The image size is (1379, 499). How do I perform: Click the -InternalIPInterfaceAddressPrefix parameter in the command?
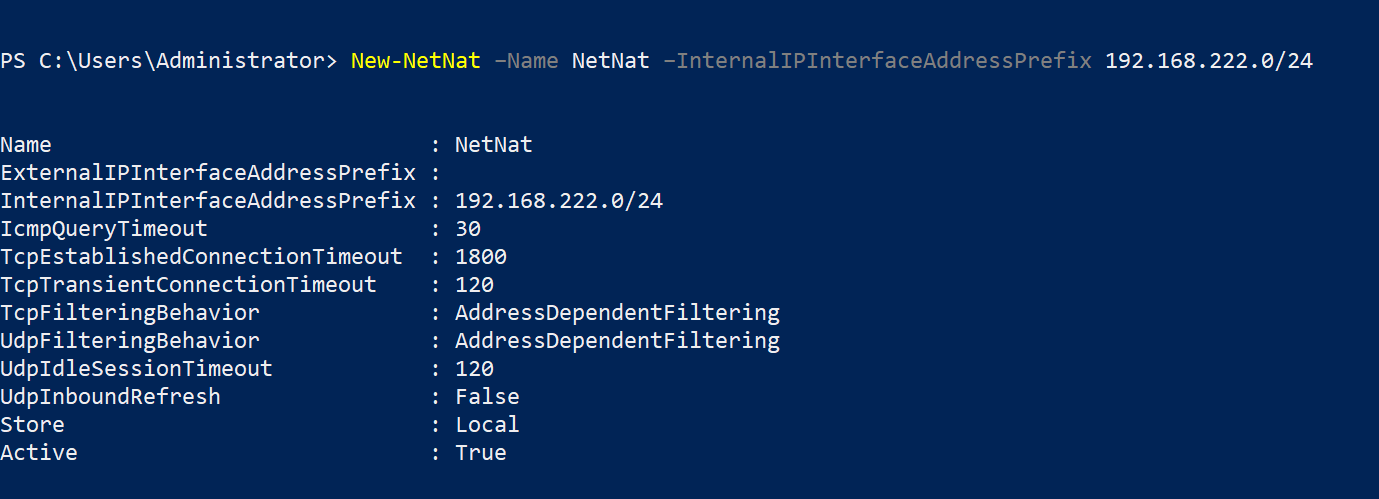coord(877,62)
